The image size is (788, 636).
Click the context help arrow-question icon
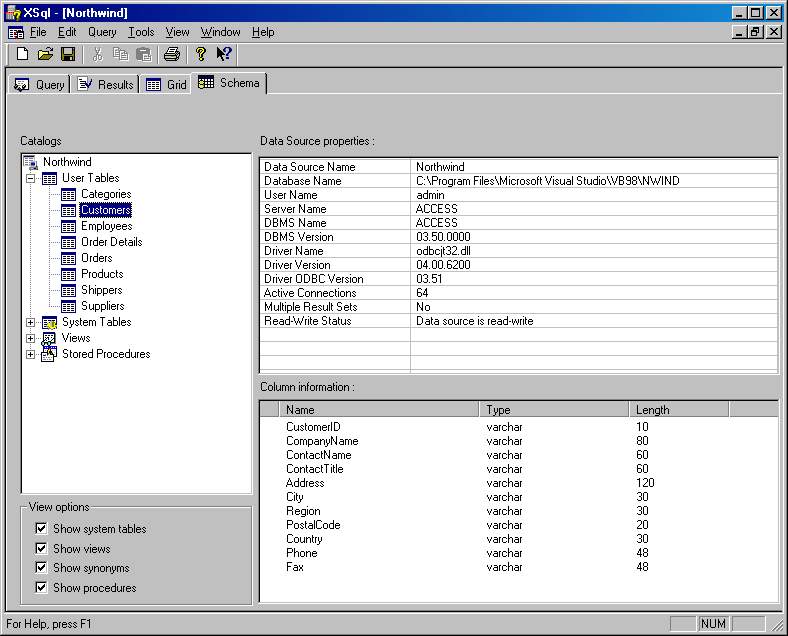pyautogui.click(x=224, y=54)
